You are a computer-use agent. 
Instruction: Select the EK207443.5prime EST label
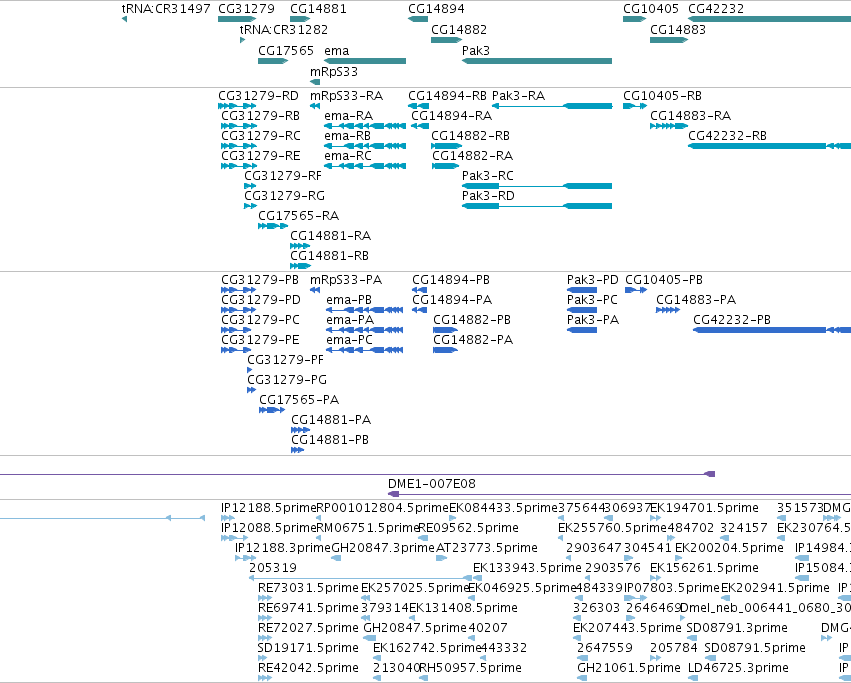(627, 628)
